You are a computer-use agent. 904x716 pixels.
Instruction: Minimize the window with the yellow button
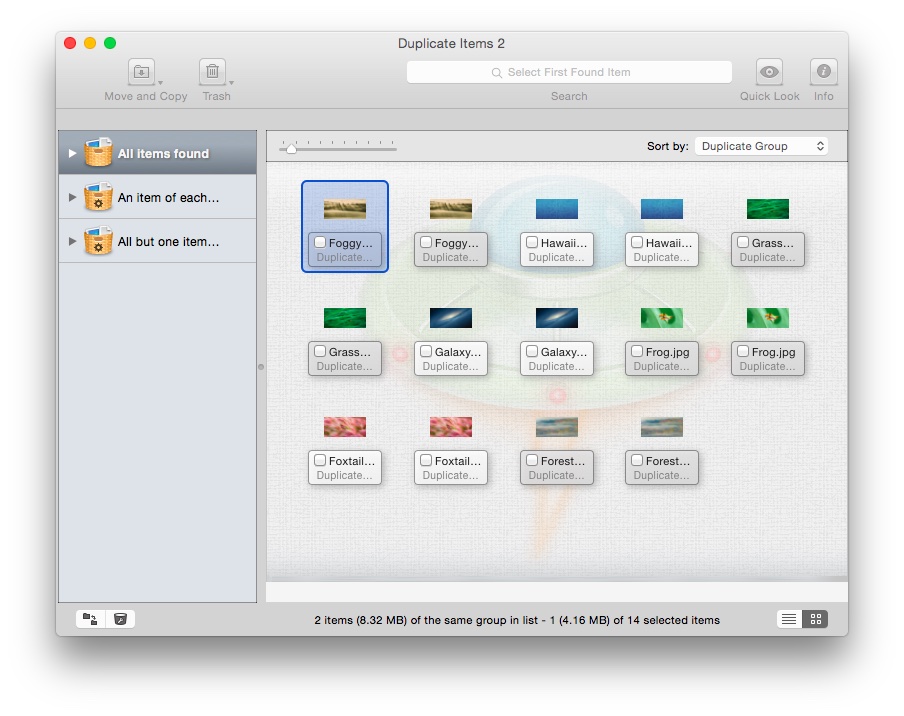point(90,43)
